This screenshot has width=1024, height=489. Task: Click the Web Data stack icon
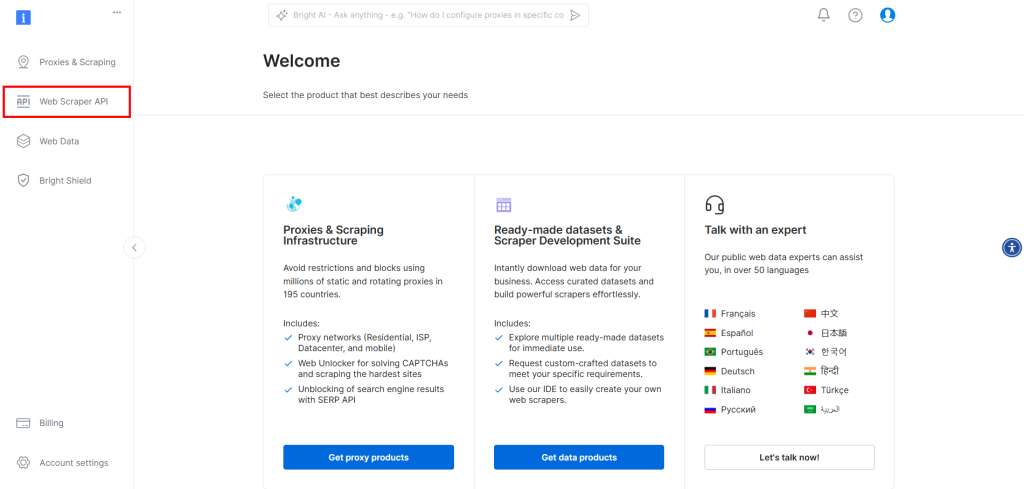point(24,141)
